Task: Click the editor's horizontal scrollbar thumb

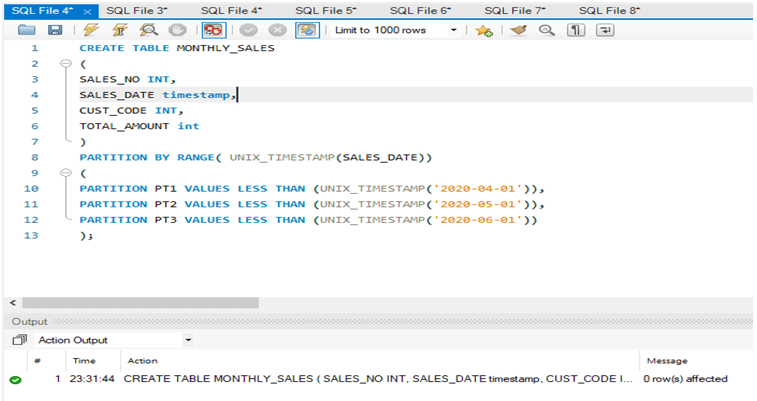Action: point(140,302)
